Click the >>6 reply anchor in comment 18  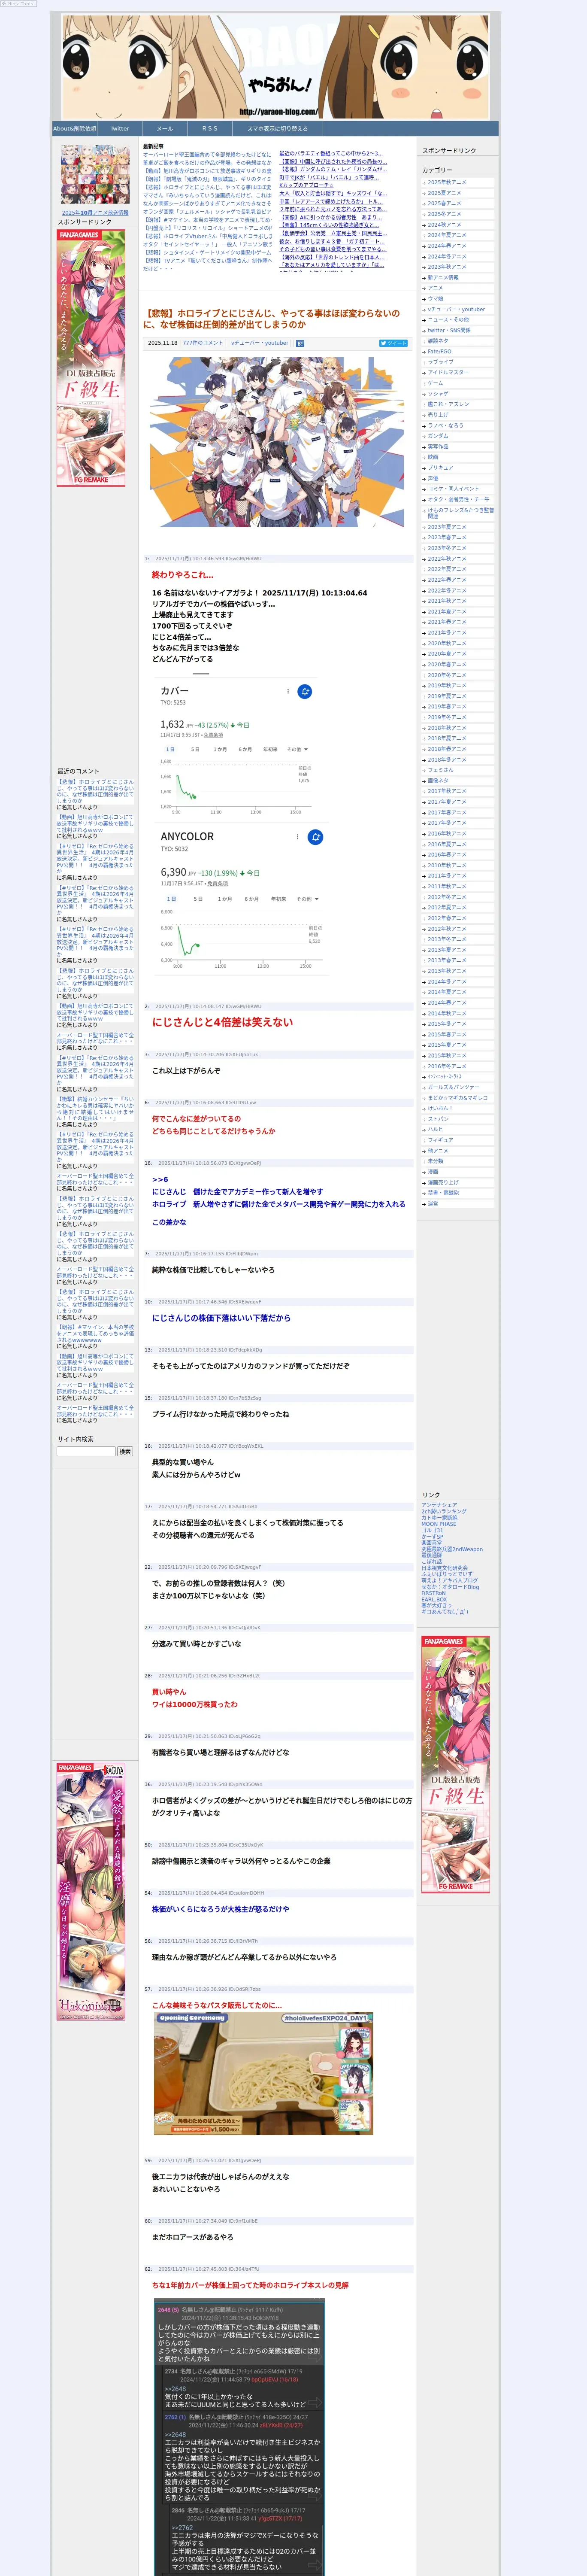coord(160,1180)
